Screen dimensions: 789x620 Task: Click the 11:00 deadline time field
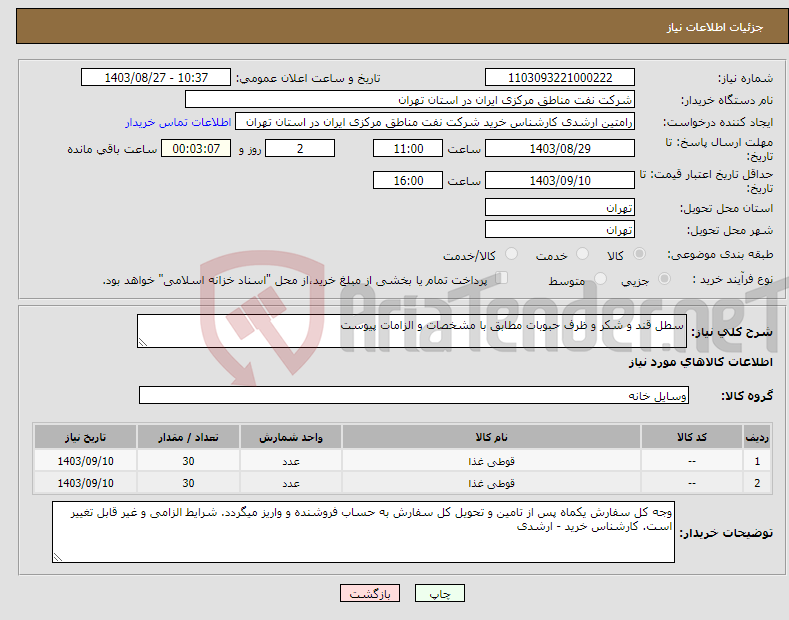pos(408,148)
